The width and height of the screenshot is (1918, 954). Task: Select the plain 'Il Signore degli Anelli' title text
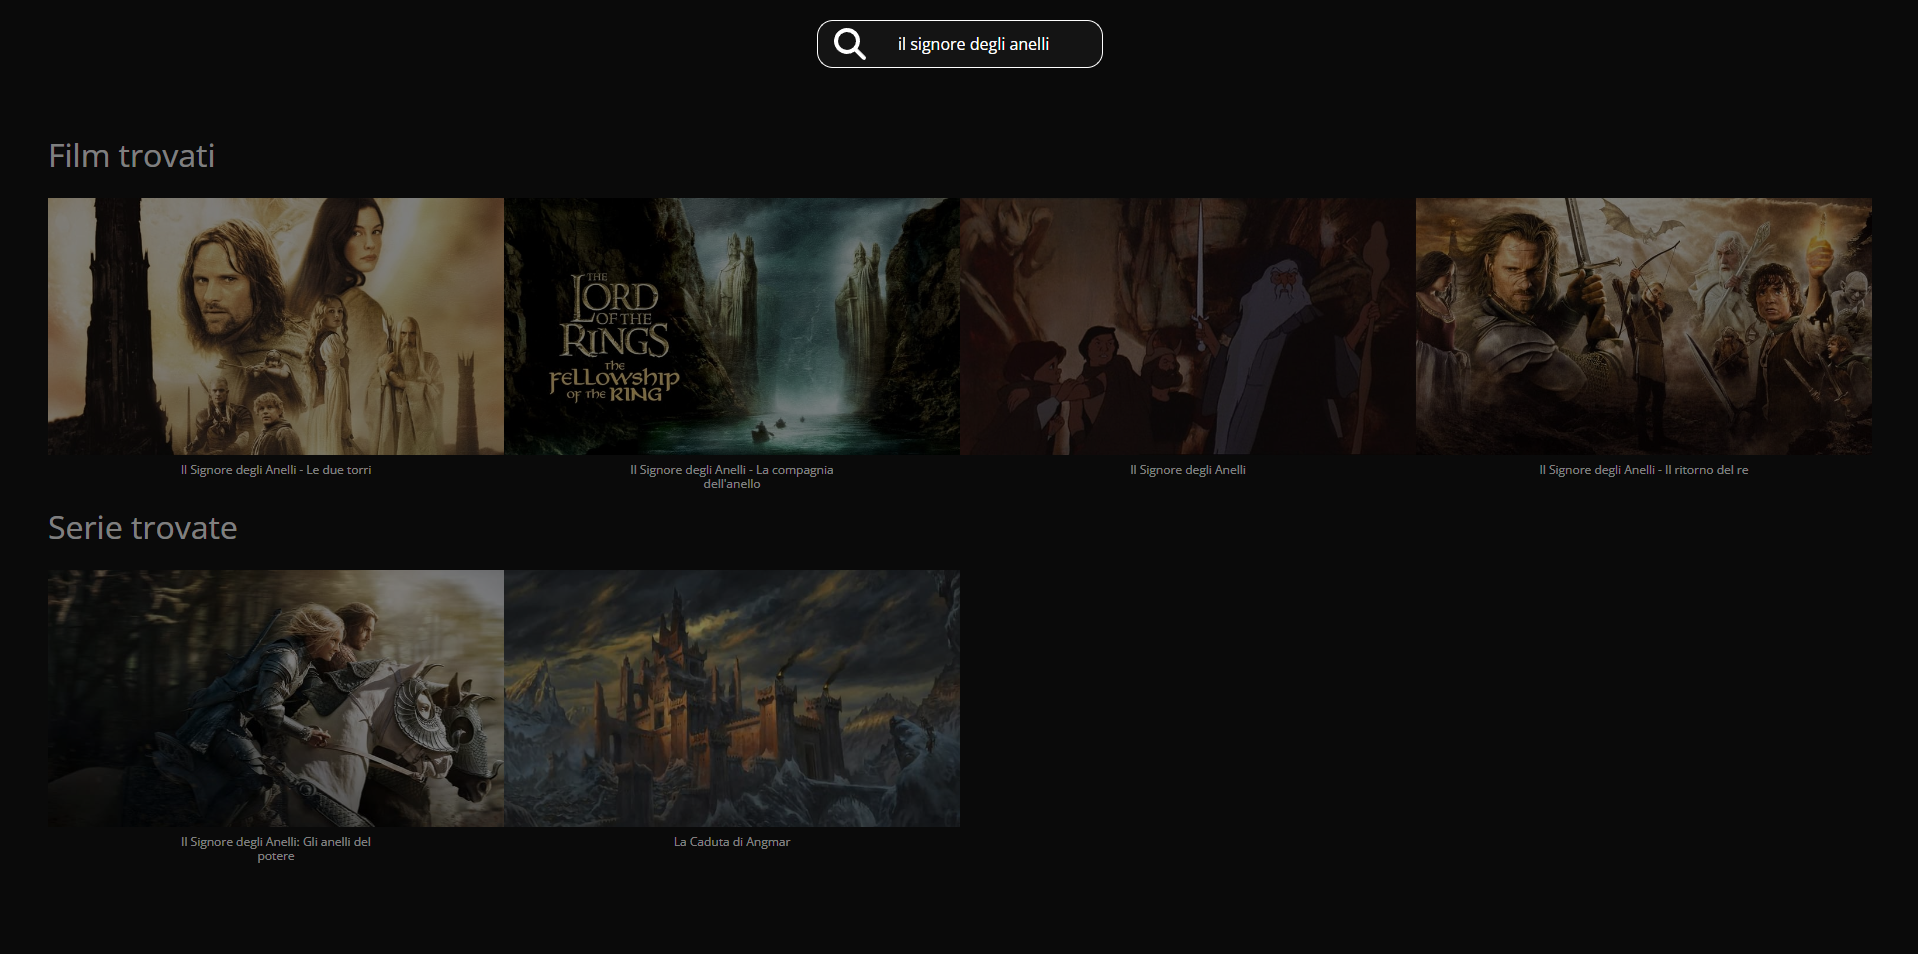(x=1188, y=470)
